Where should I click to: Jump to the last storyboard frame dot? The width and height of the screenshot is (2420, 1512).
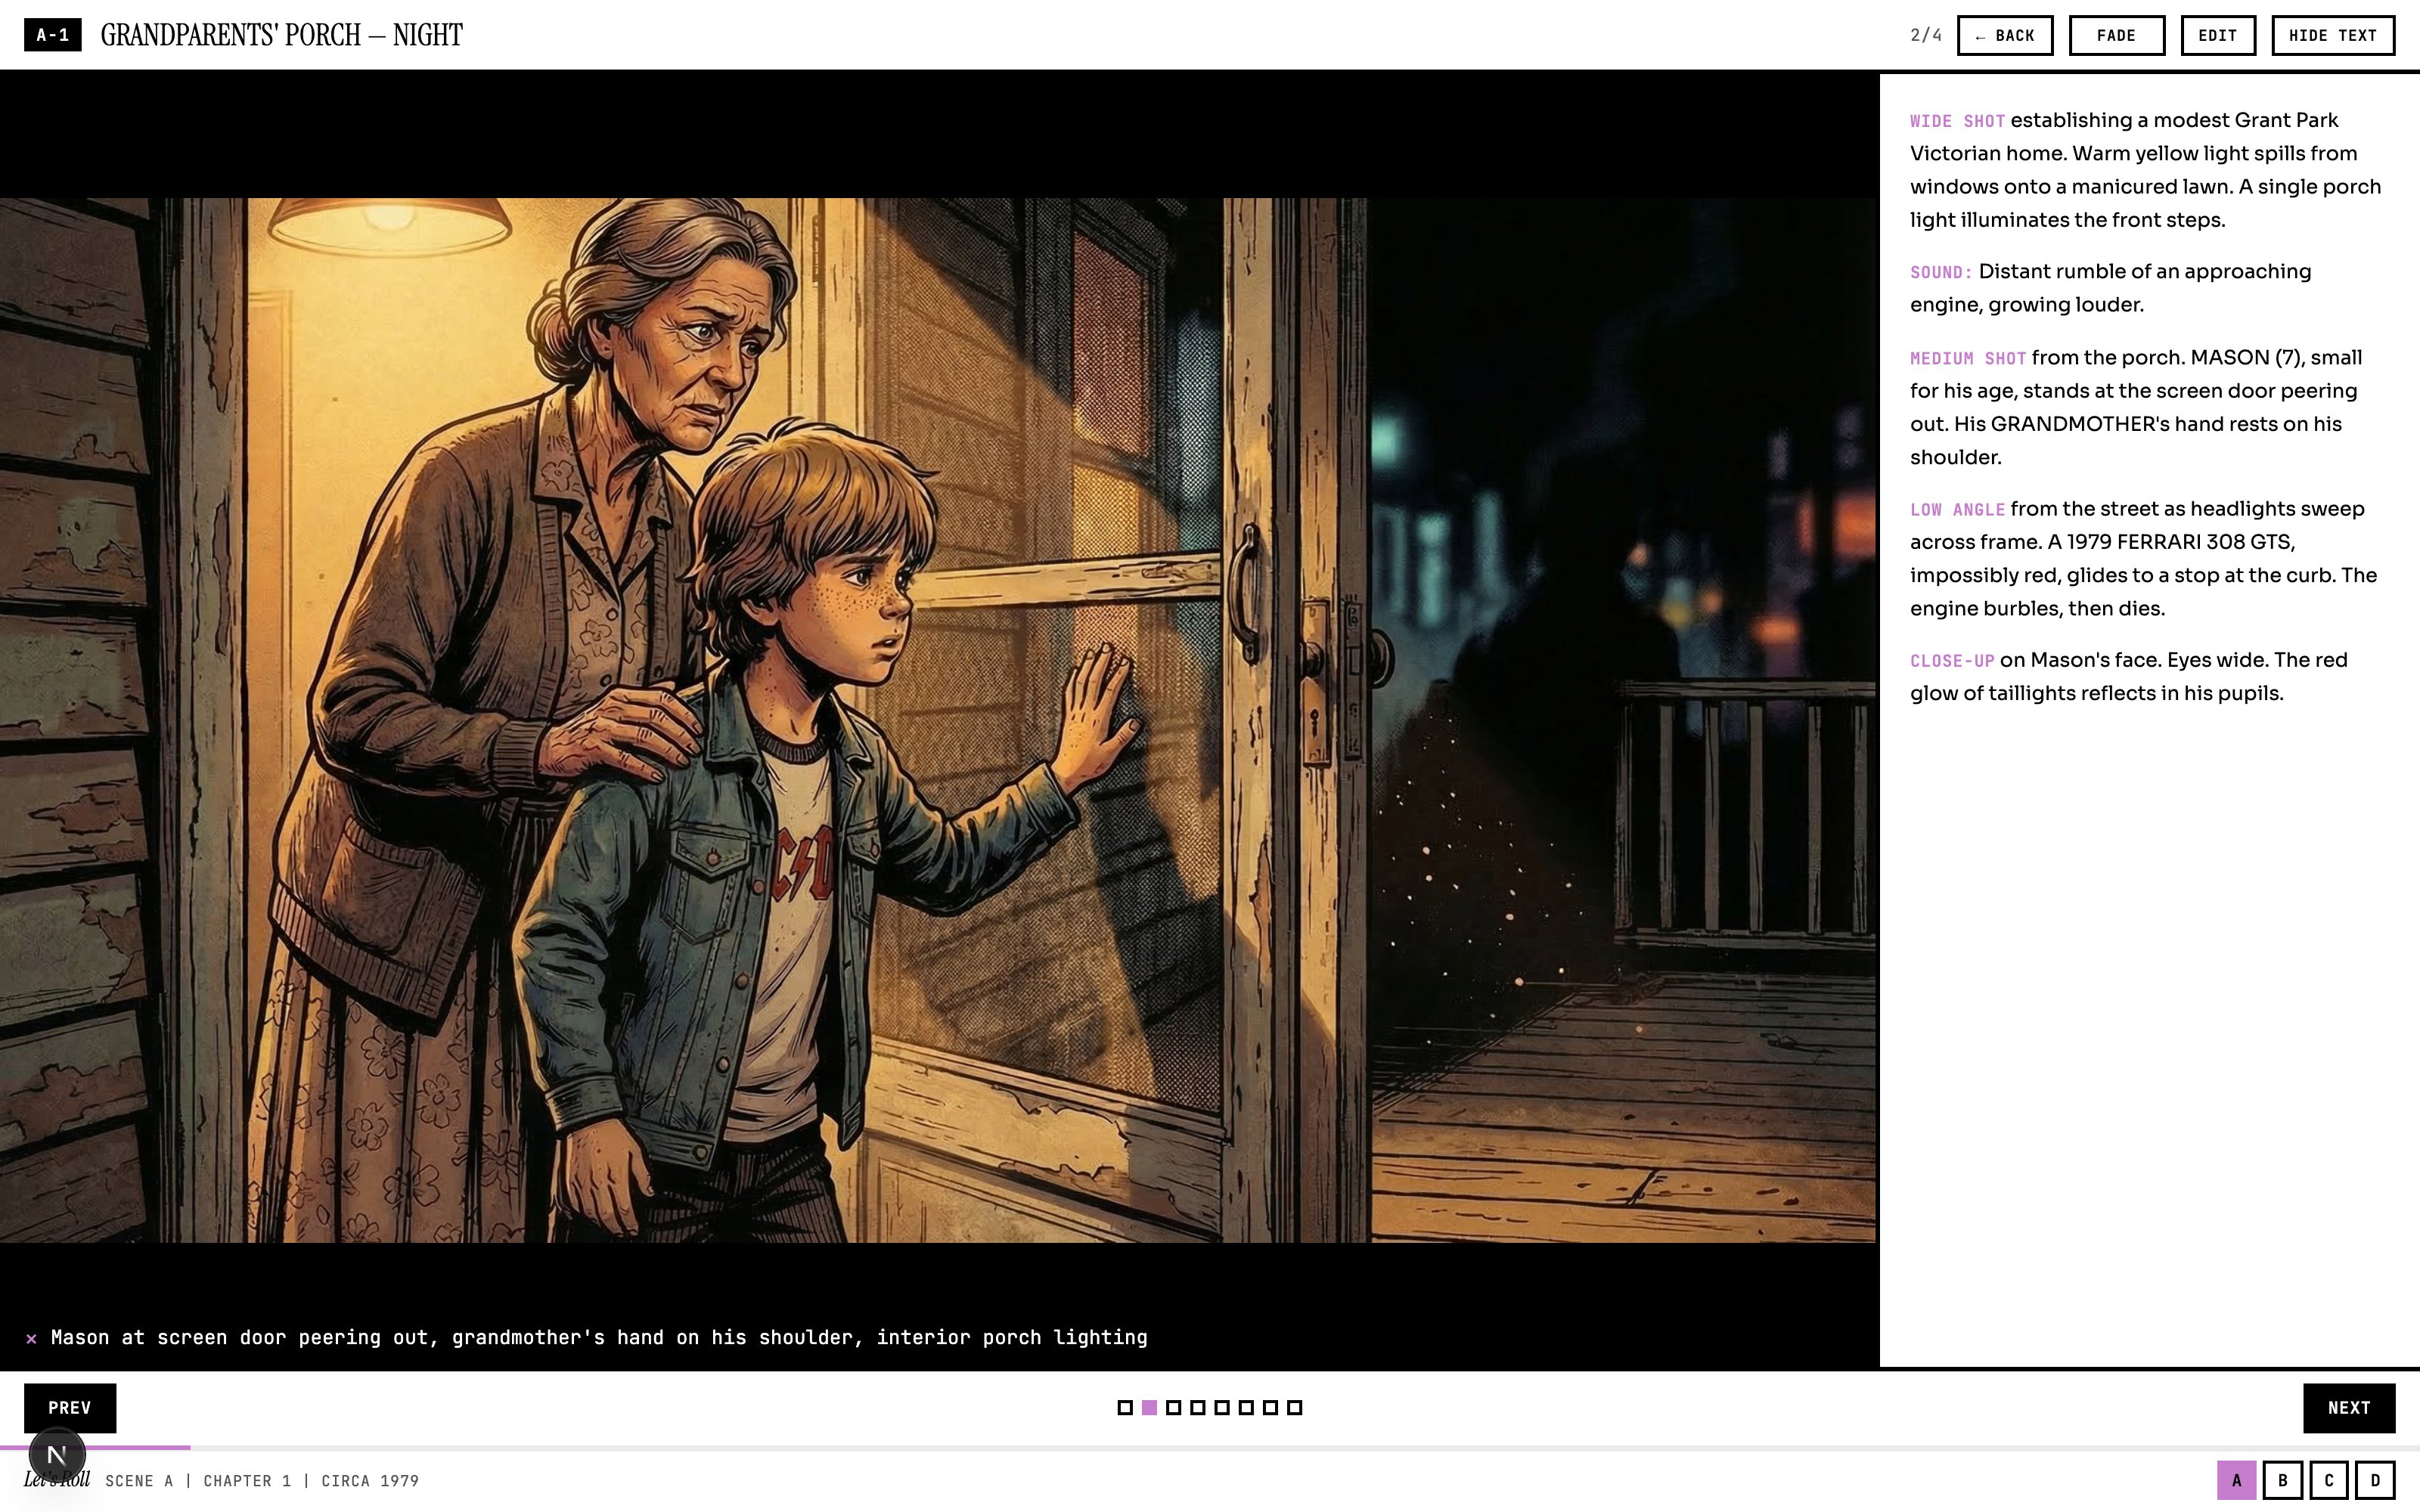(x=1294, y=1408)
